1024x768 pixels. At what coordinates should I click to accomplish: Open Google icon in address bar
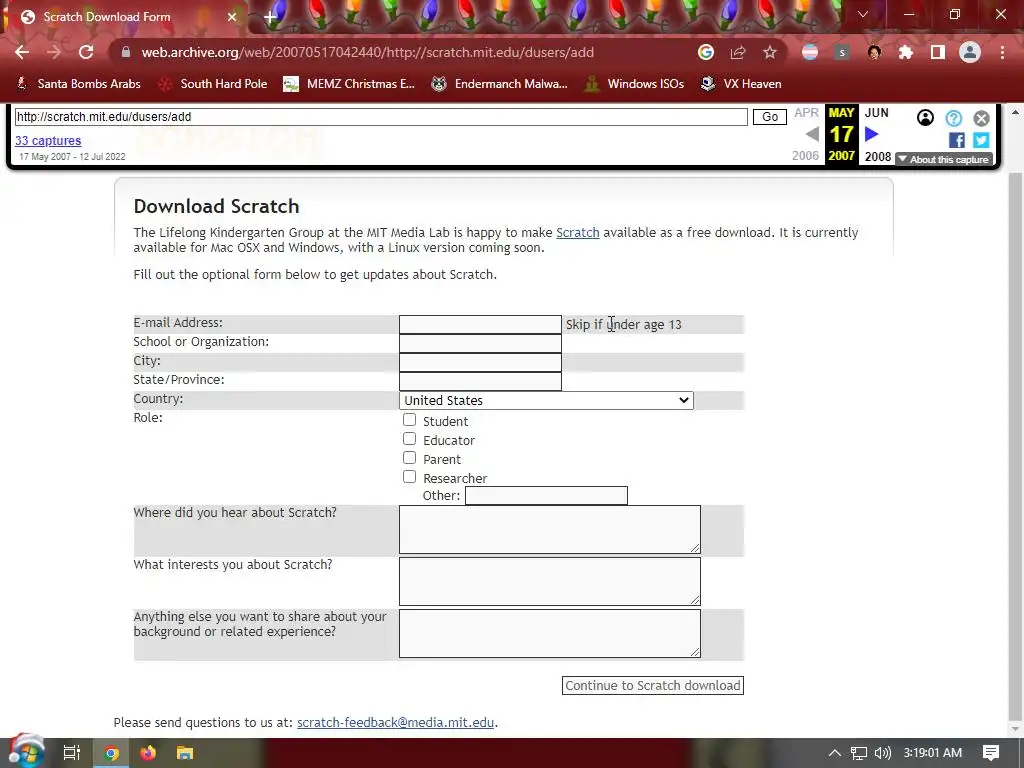[x=705, y=52]
